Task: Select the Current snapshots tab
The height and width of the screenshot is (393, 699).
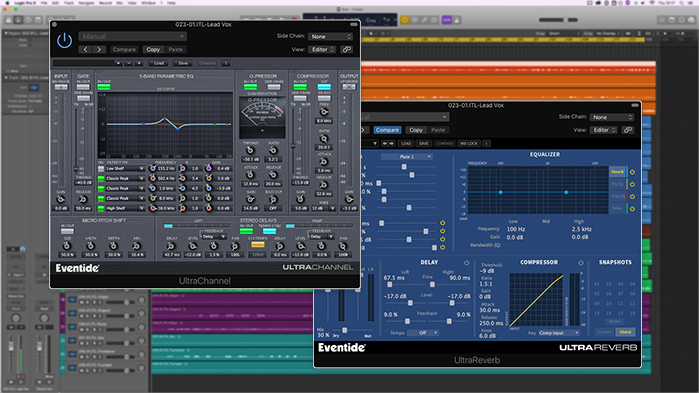Action: [x=604, y=332]
